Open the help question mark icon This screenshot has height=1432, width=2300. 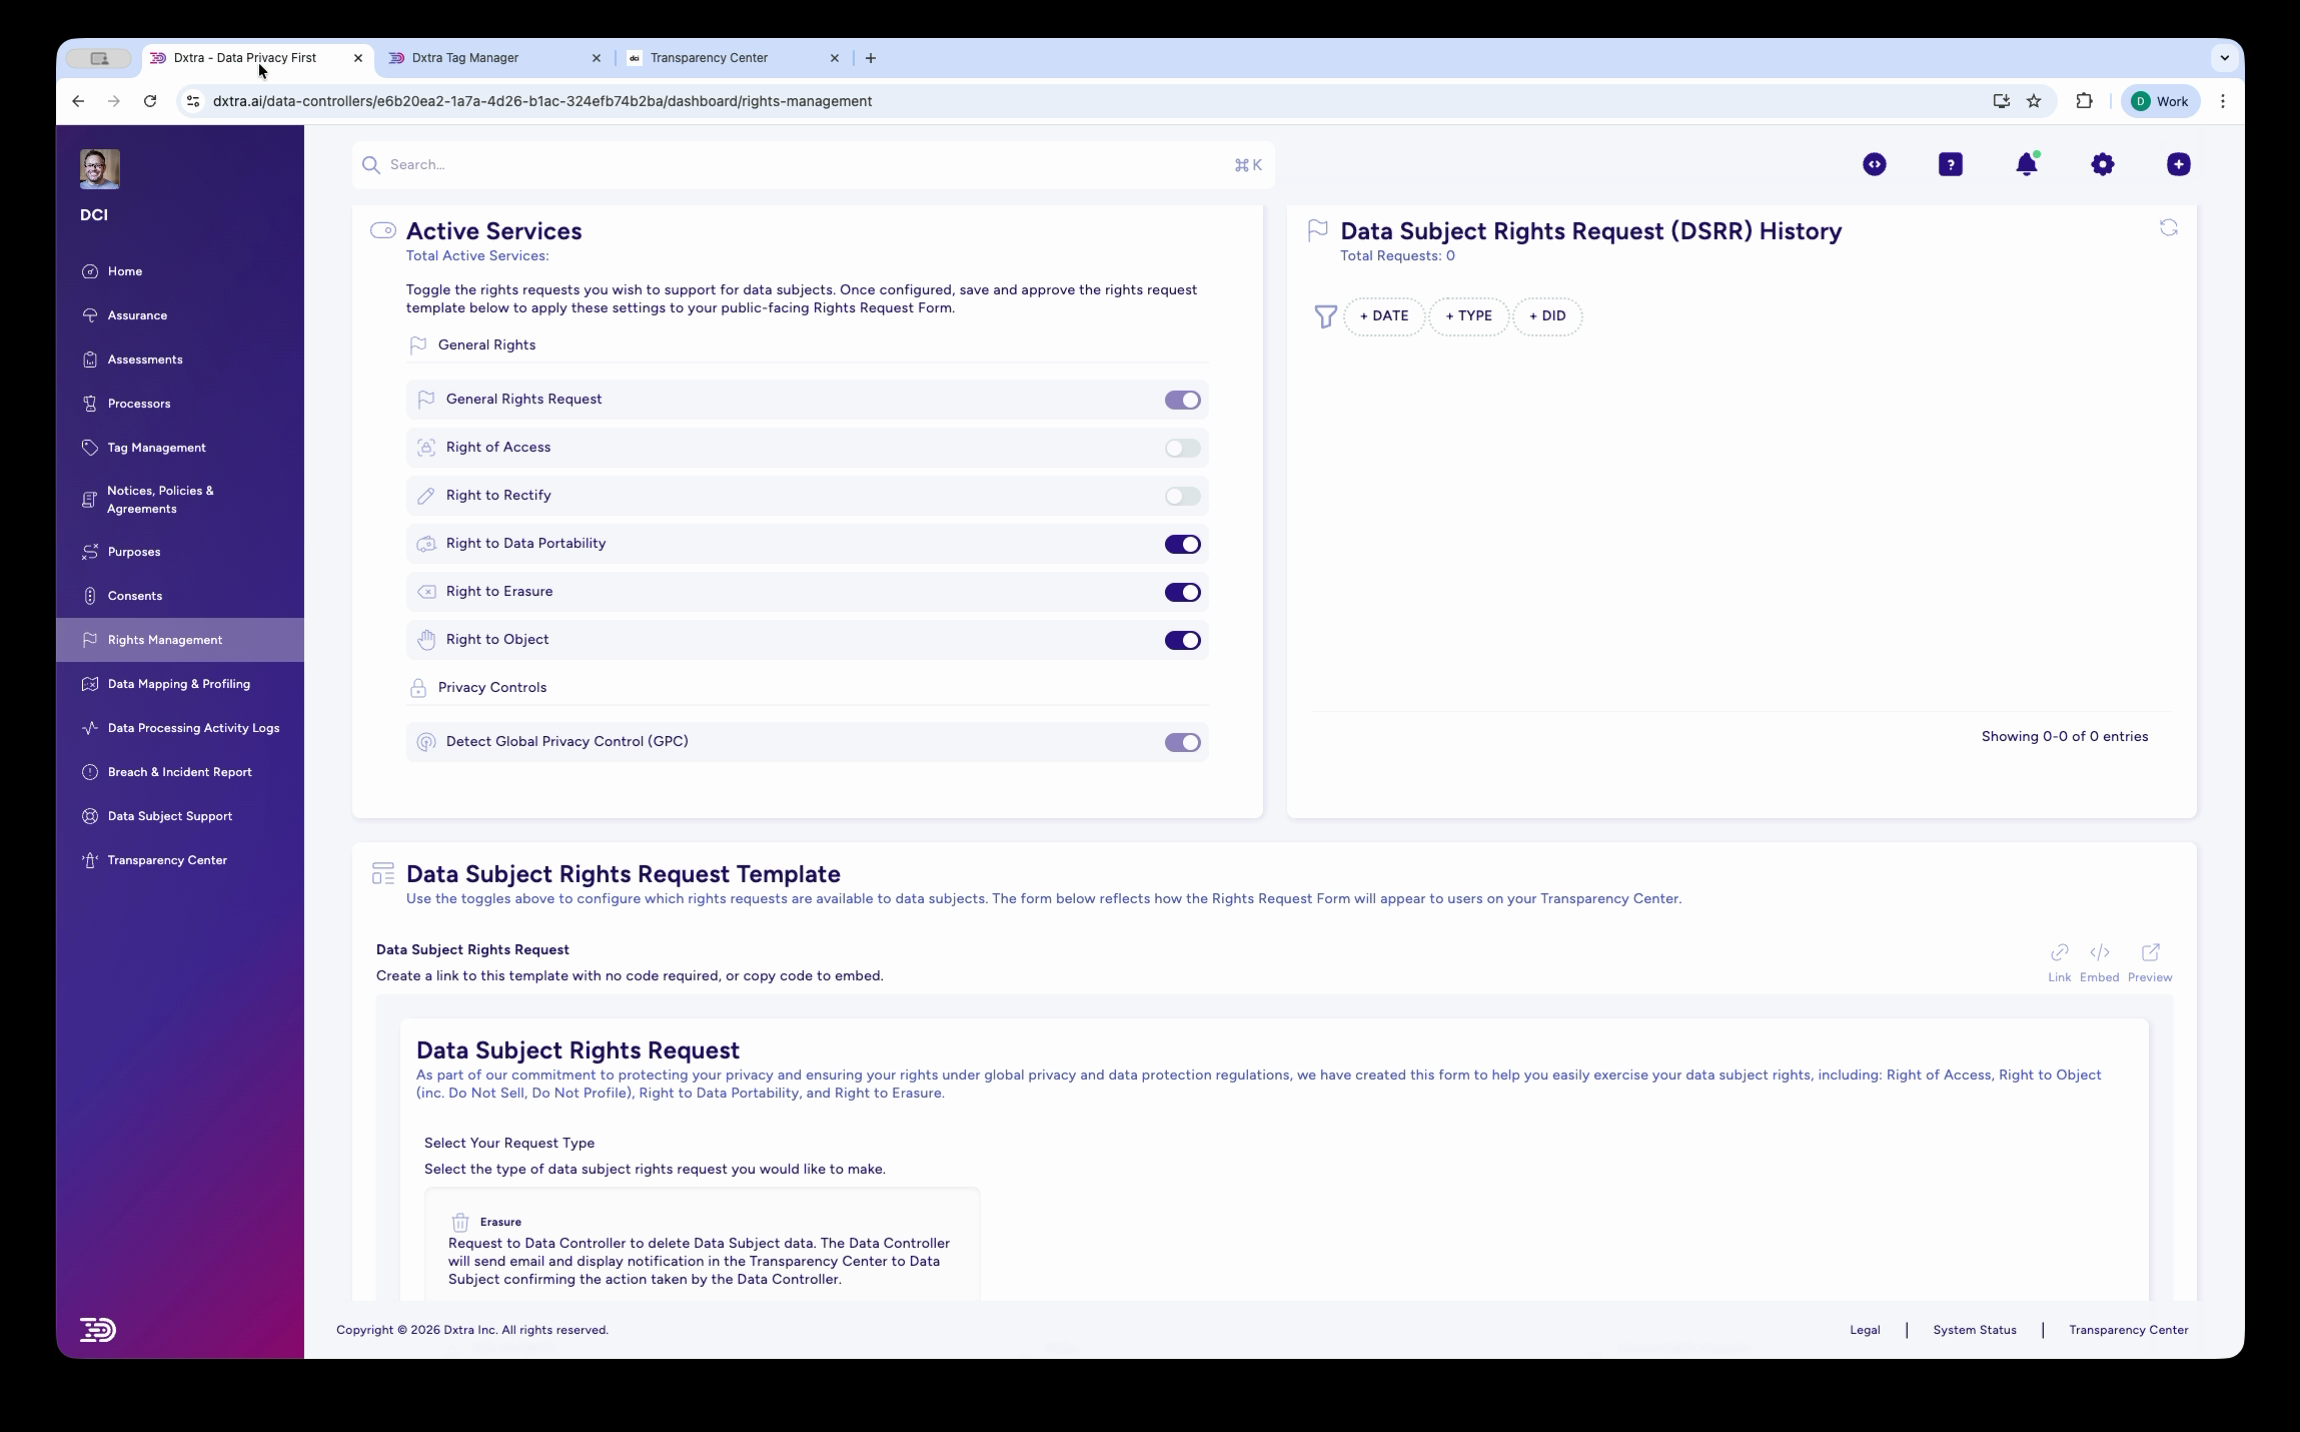tap(1950, 164)
